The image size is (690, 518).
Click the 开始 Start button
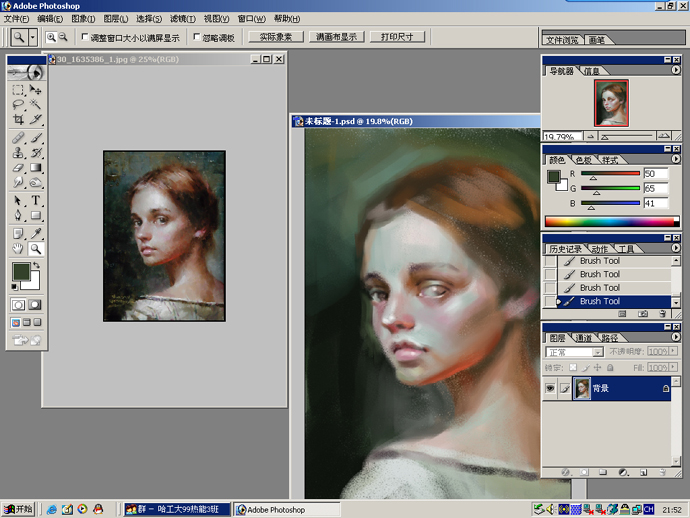click(x=18, y=510)
